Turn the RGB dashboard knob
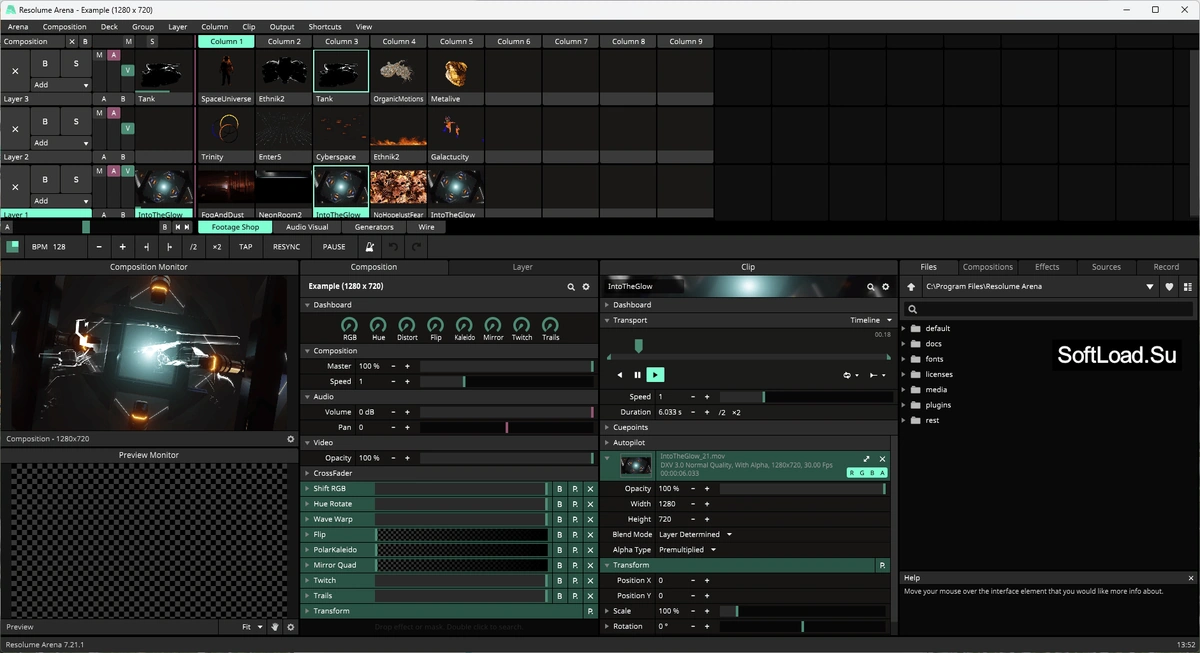Image resolution: width=1200 pixels, height=653 pixels. point(349,325)
